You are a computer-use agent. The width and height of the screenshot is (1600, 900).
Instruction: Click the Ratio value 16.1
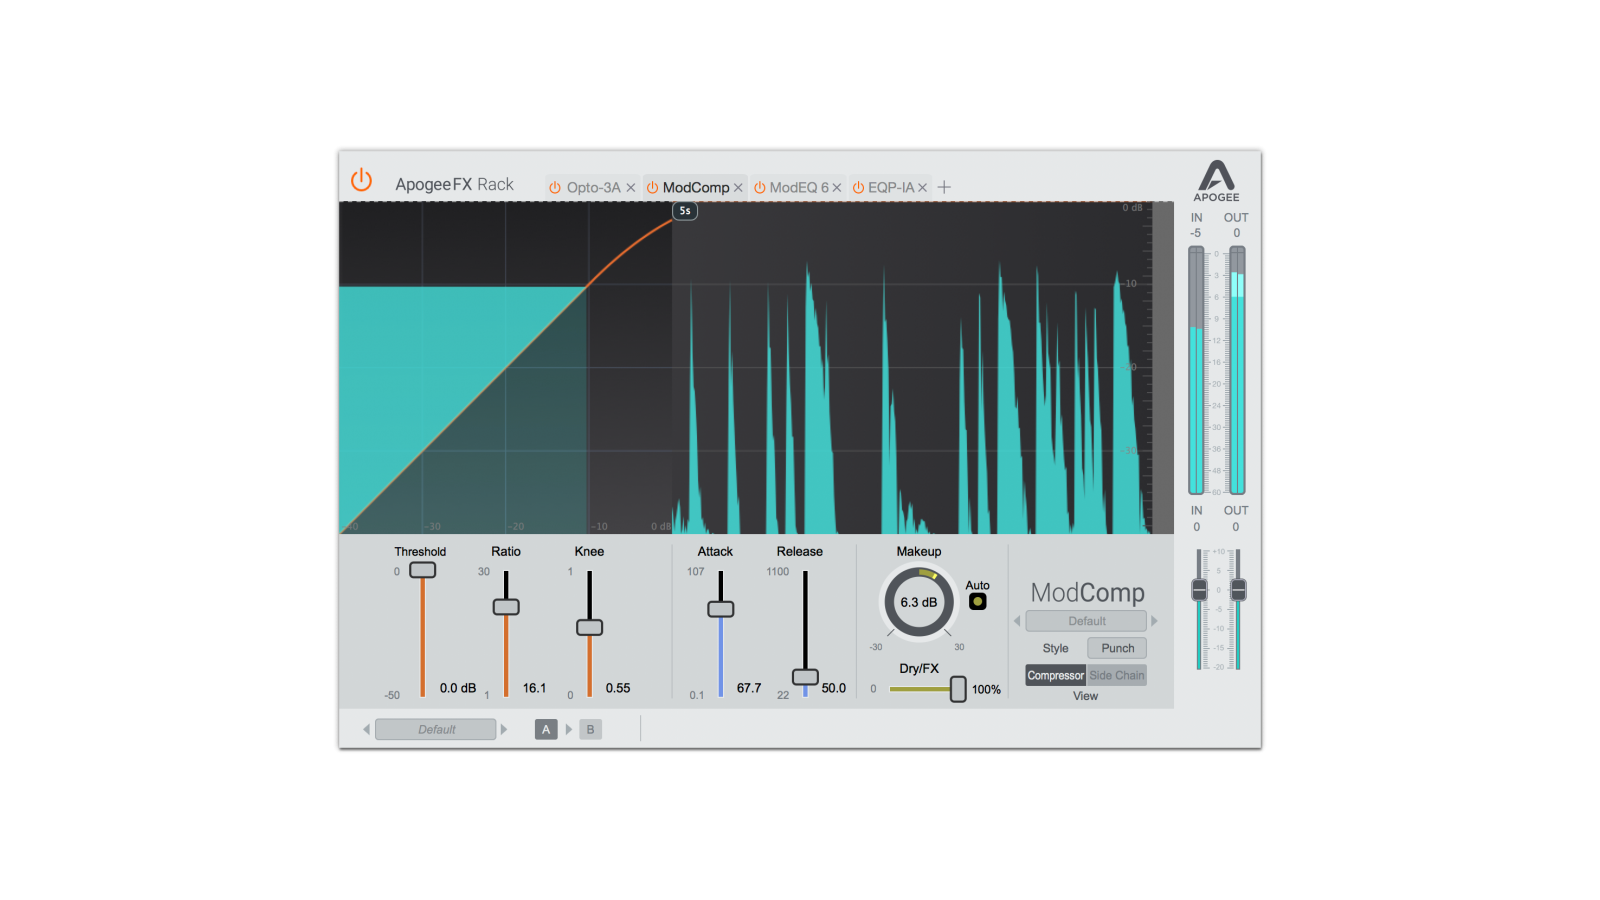[x=535, y=688]
